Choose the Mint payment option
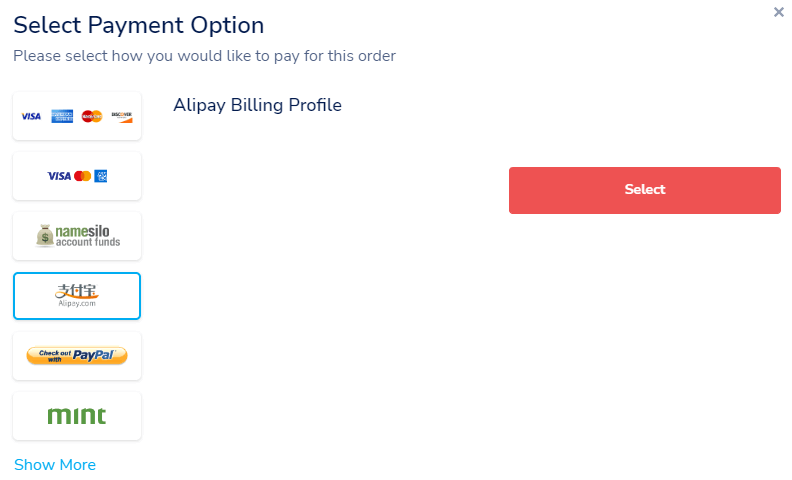792x480 pixels. click(77, 416)
